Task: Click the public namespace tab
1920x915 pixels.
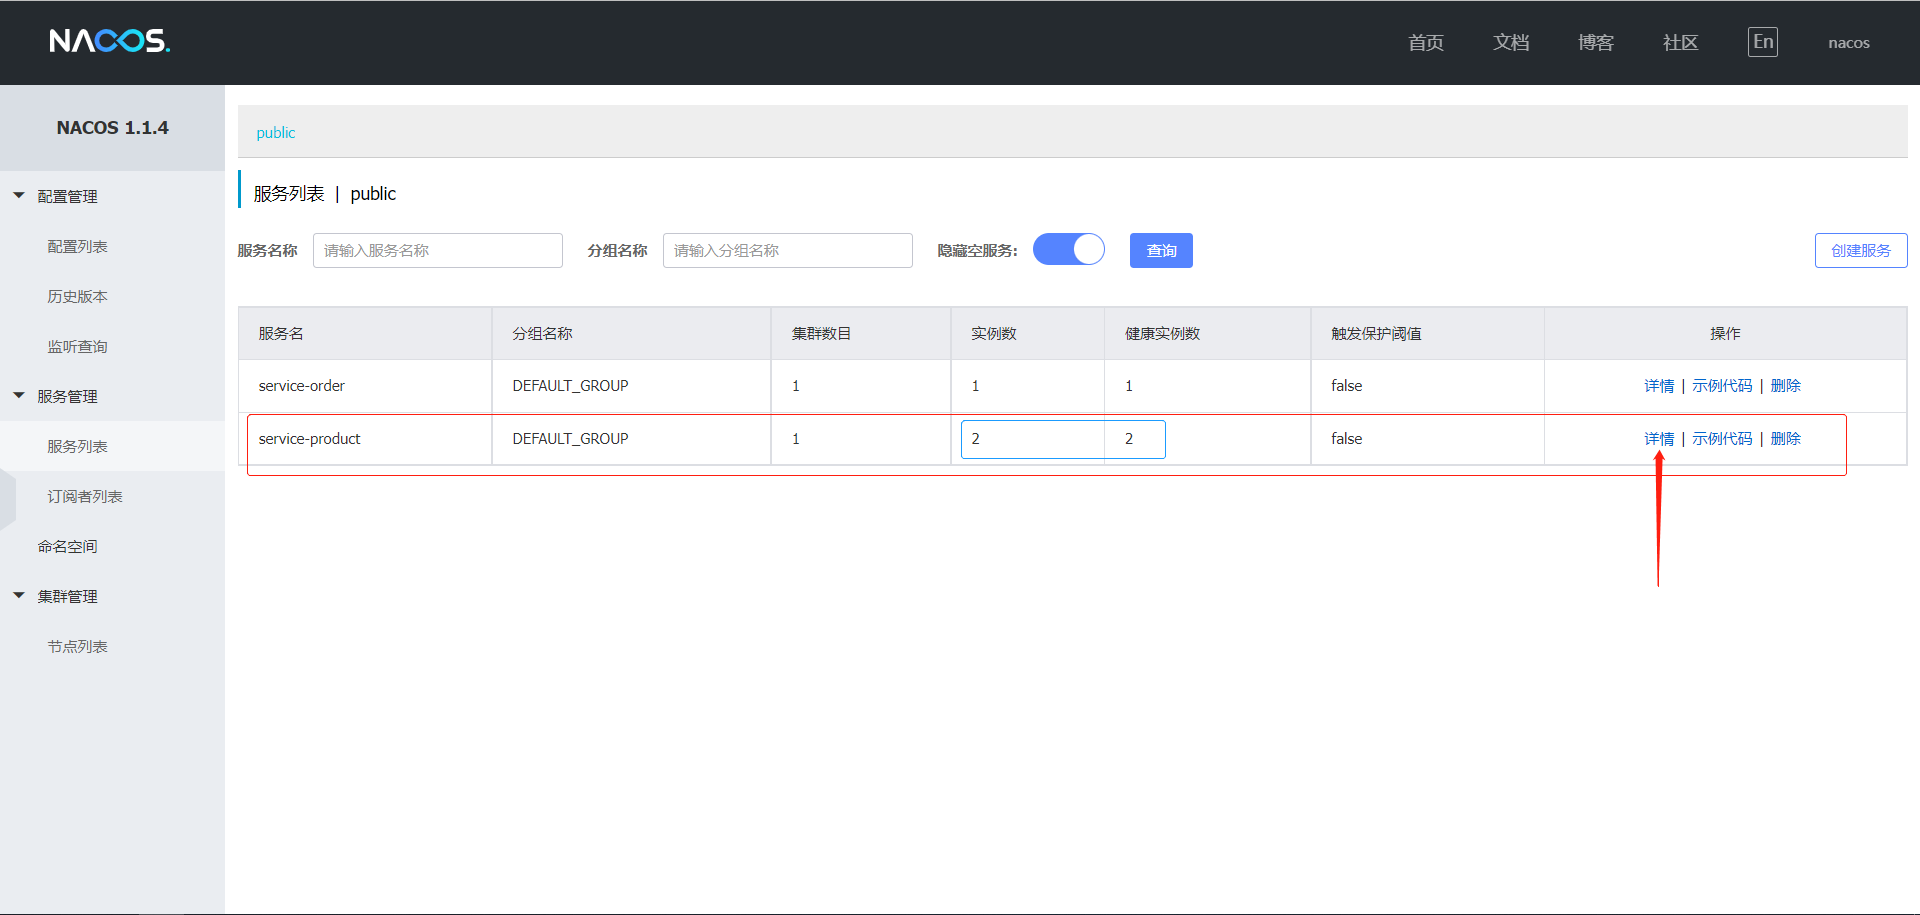Action: (276, 133)
